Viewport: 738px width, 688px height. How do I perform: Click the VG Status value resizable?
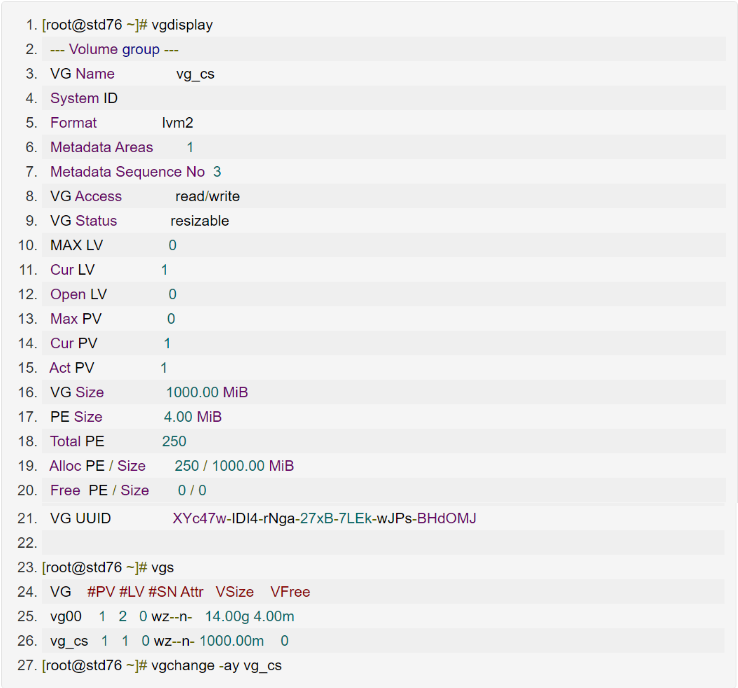click(199, 221)
